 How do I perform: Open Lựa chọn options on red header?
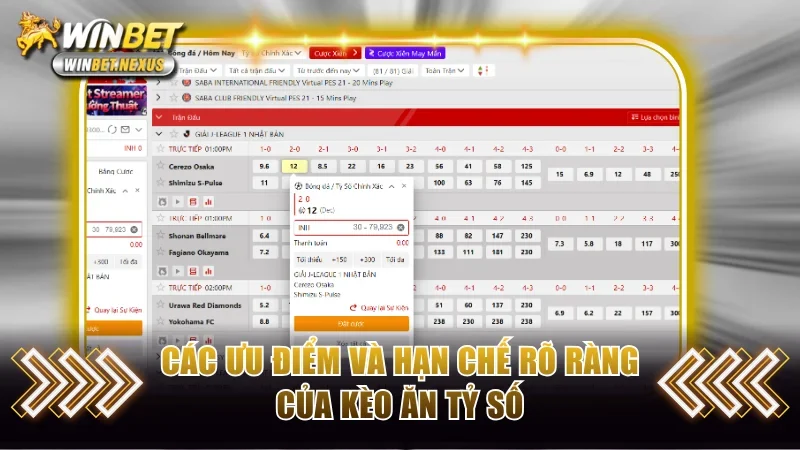click(x=655, y=117)
